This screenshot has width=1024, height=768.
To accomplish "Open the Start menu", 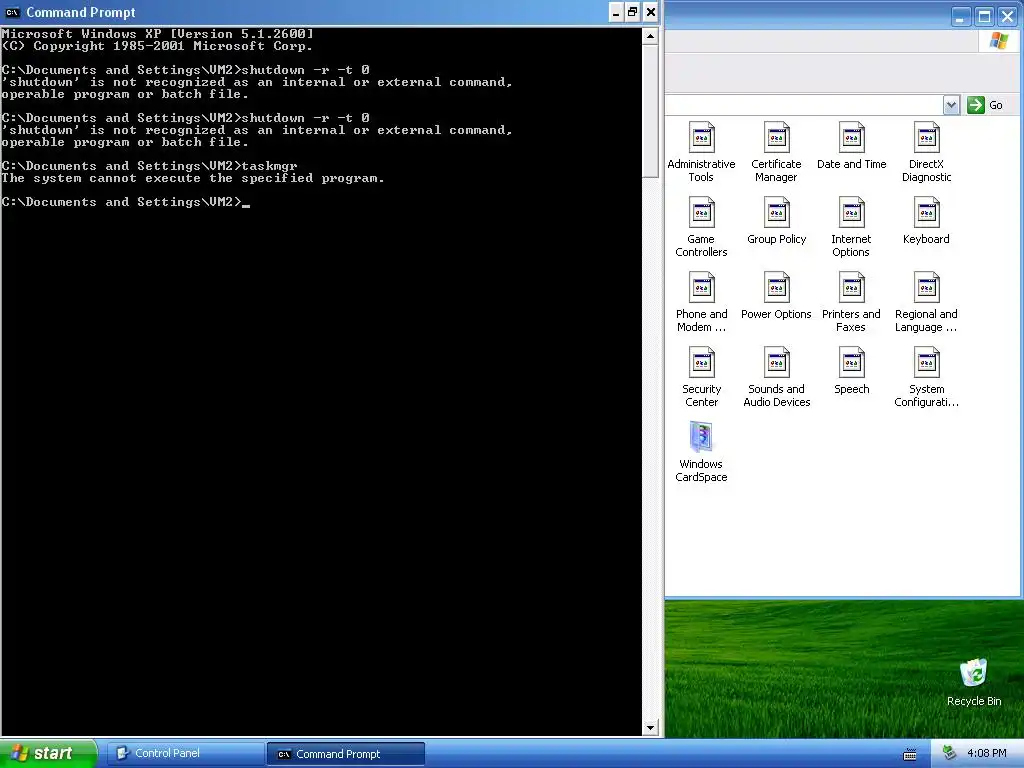I will point(48,753).
